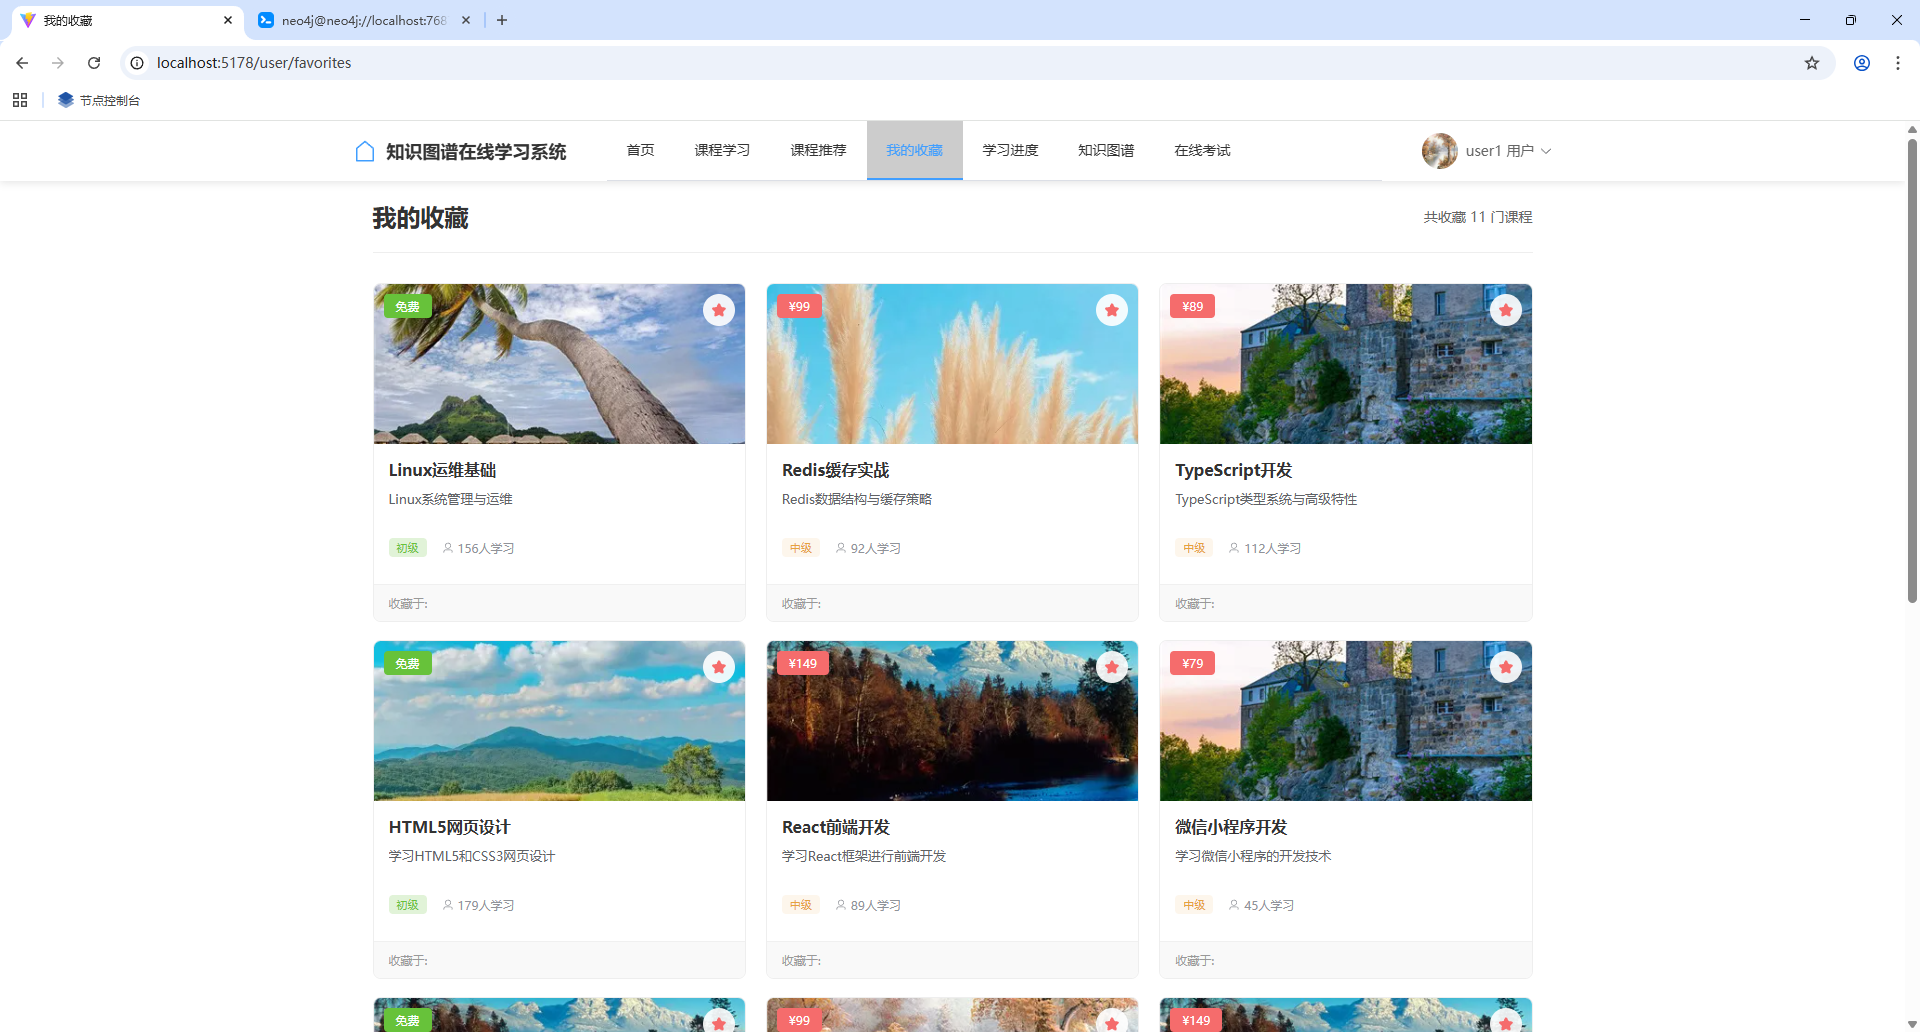This screenshot has height=1032, width=1920.
Task: Click the ¥149 price tag on React前端开发
Action: click(x=802, y=663)
